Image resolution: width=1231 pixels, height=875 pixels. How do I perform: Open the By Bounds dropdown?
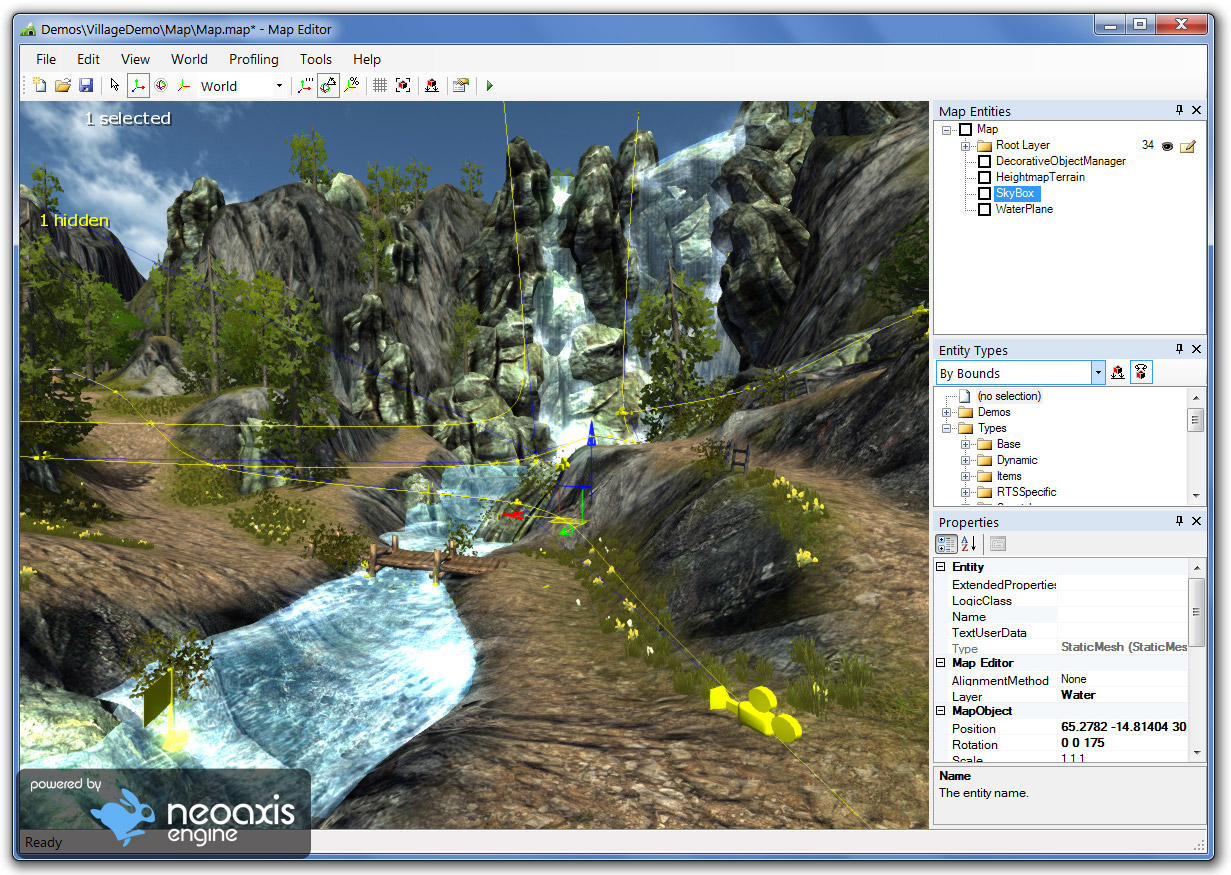(1096, 371)
